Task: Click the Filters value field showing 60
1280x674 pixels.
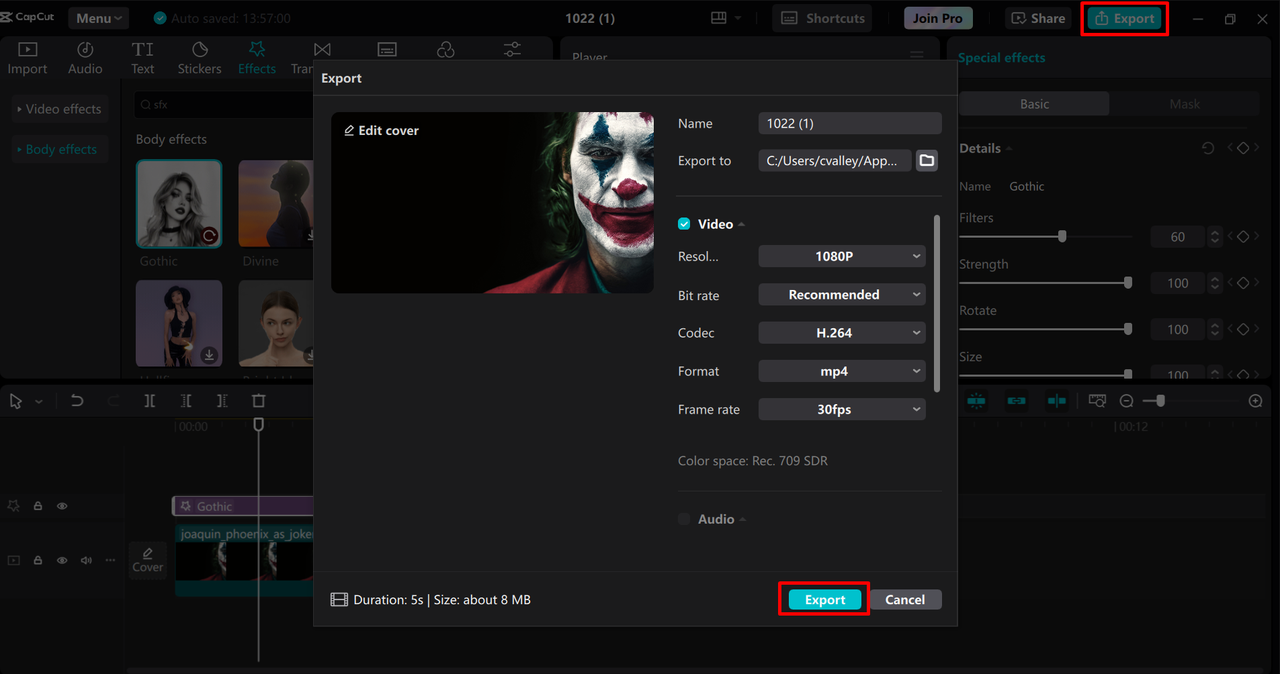Action: (x=1178, y=237)
